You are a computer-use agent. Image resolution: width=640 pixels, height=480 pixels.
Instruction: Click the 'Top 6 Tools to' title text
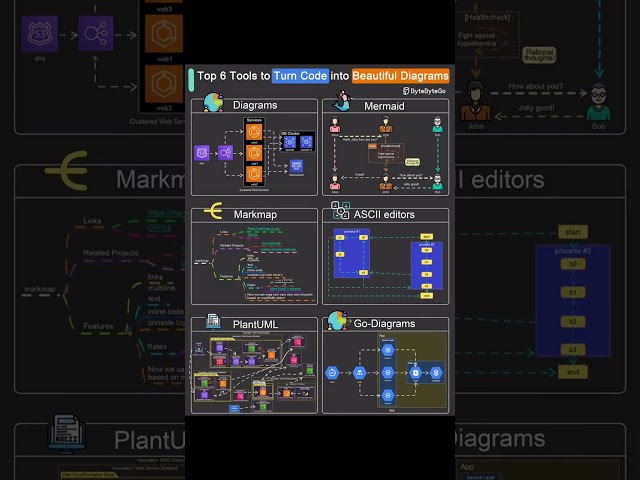click(x=233, y=76)
